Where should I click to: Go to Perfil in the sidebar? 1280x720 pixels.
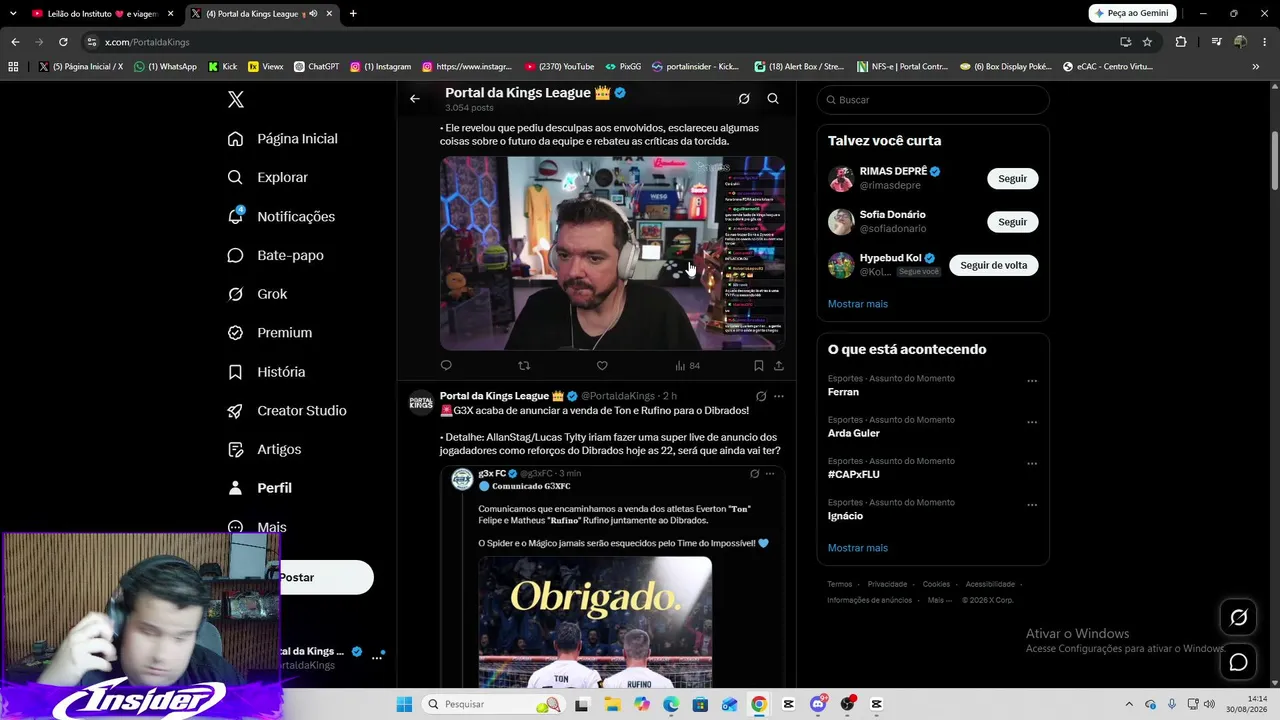point(260,488)
